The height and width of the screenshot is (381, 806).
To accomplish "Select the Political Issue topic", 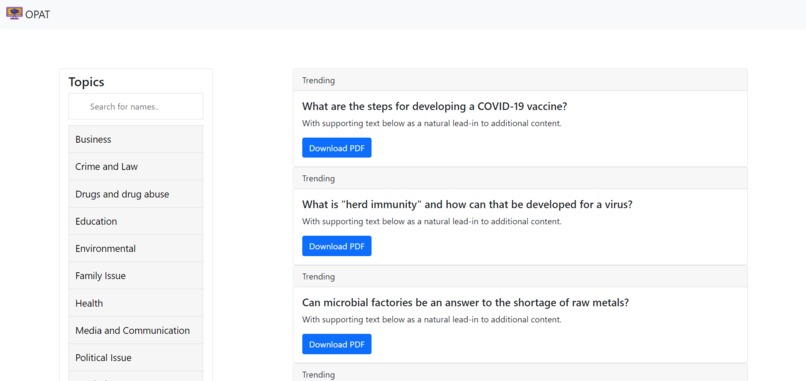I will [136, 358].
